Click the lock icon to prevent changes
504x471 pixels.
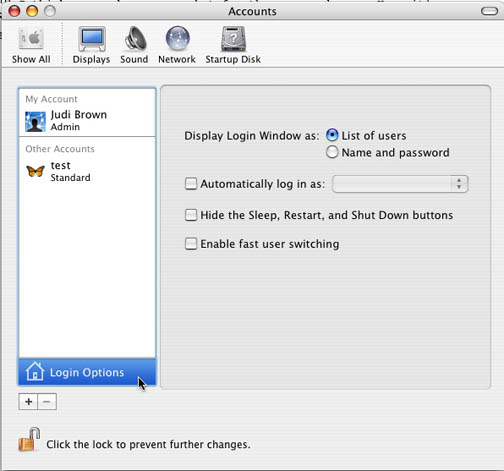(29, 440)
